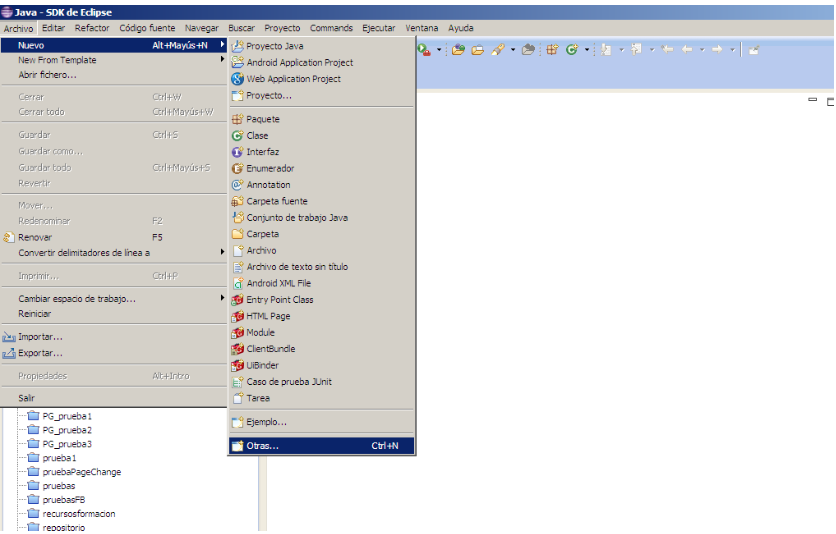Image resolution: width=836 pixels, height=534 pixels.
Task: Minimize the editor area view
Action: (x=813, y=100)
